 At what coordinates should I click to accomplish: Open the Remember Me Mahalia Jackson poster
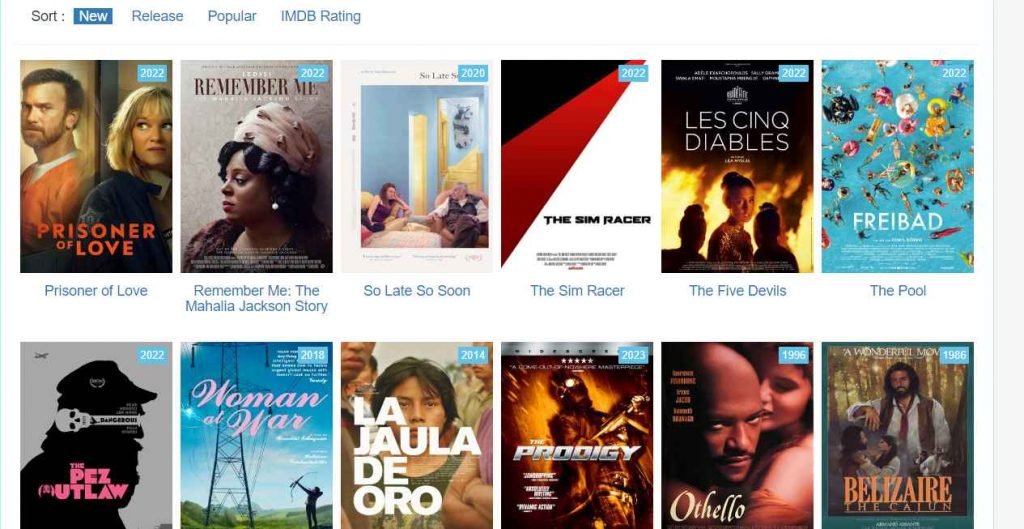point(257,167)
